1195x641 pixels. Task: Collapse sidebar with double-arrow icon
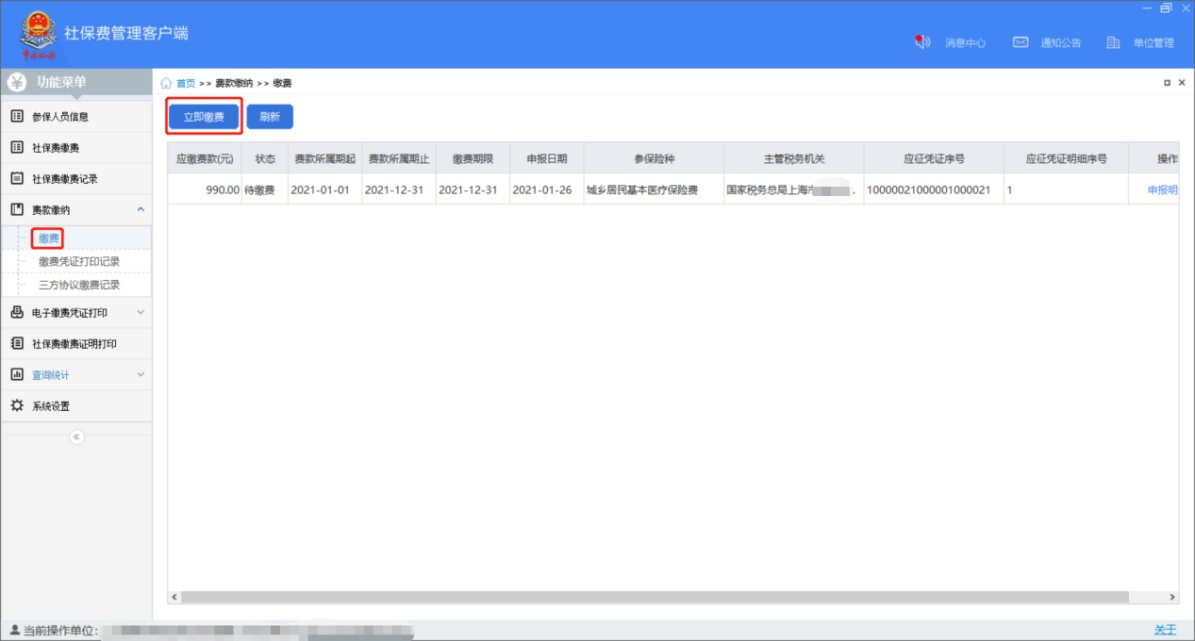tap(77, 437)
